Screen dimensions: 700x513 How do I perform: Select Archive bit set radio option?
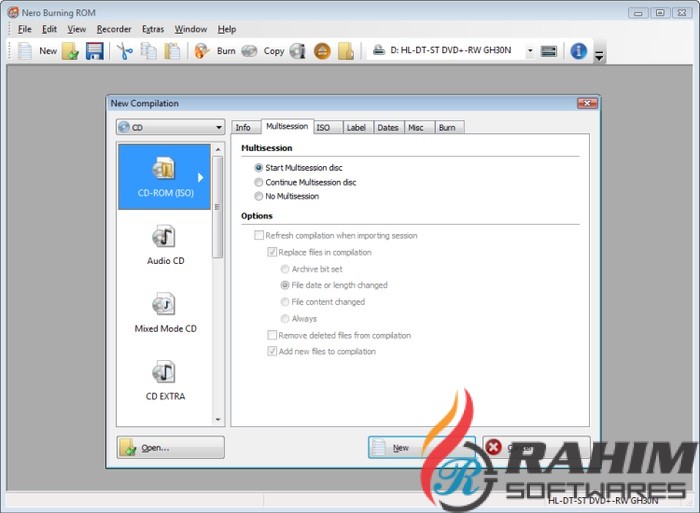pyautogui.click(x=311, y=269)
